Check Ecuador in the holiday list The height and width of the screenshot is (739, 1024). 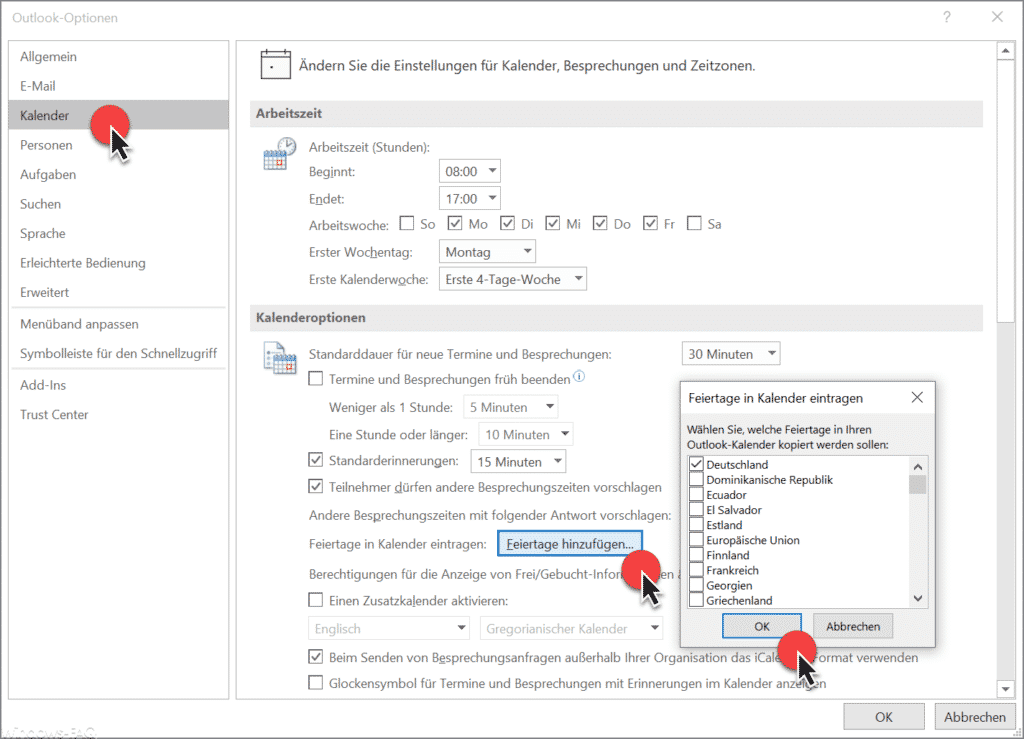[696, 494]
